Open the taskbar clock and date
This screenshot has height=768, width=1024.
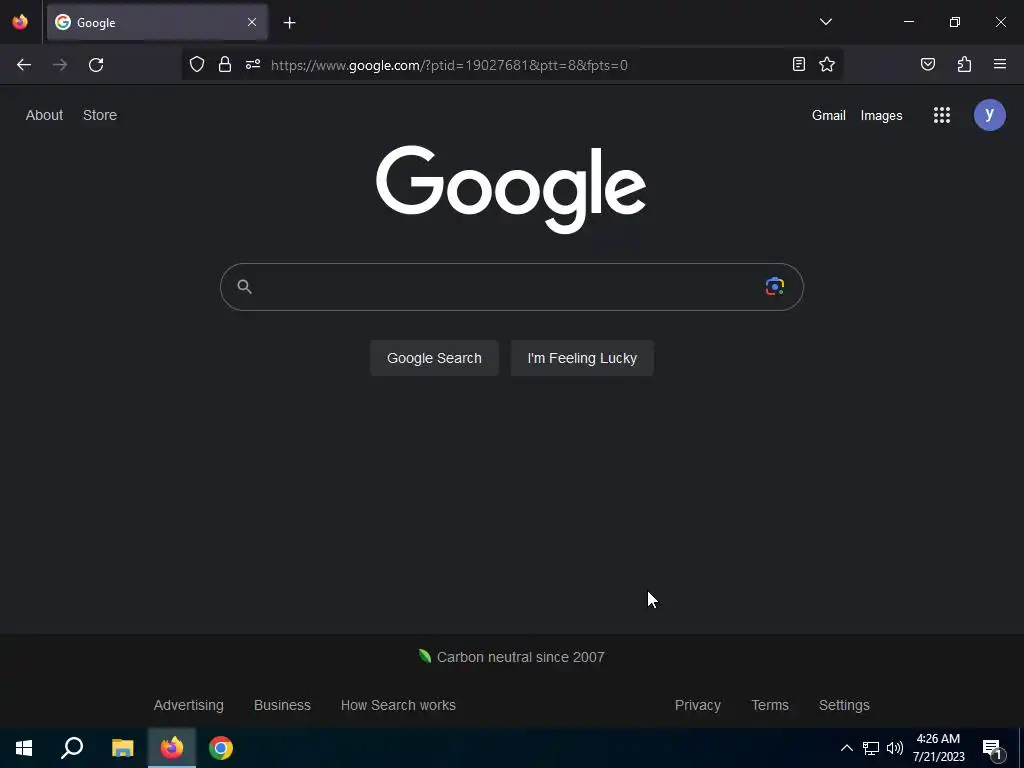tap(938, 748)
